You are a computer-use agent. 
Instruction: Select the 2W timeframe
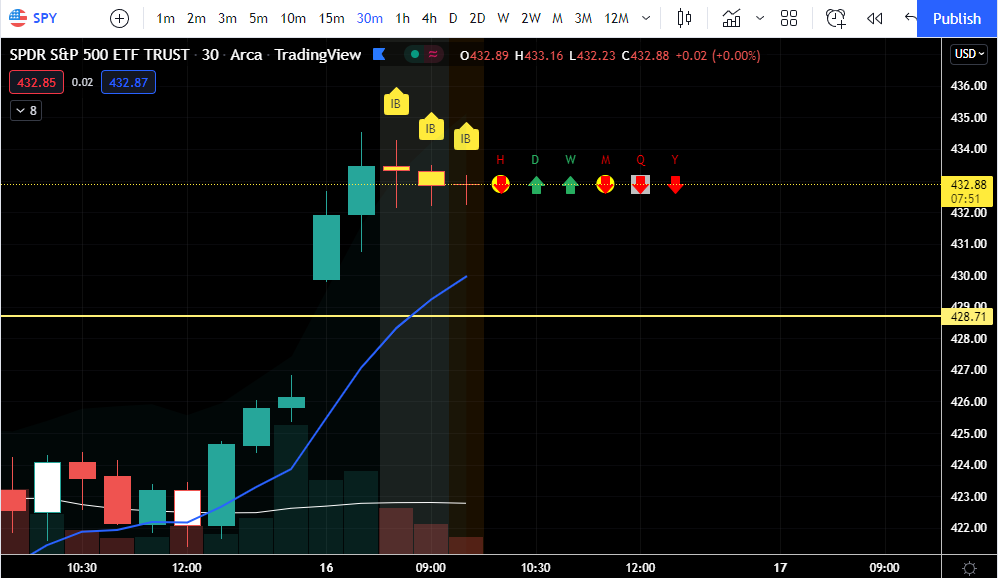pyautogui.click(x=531, y=18)
